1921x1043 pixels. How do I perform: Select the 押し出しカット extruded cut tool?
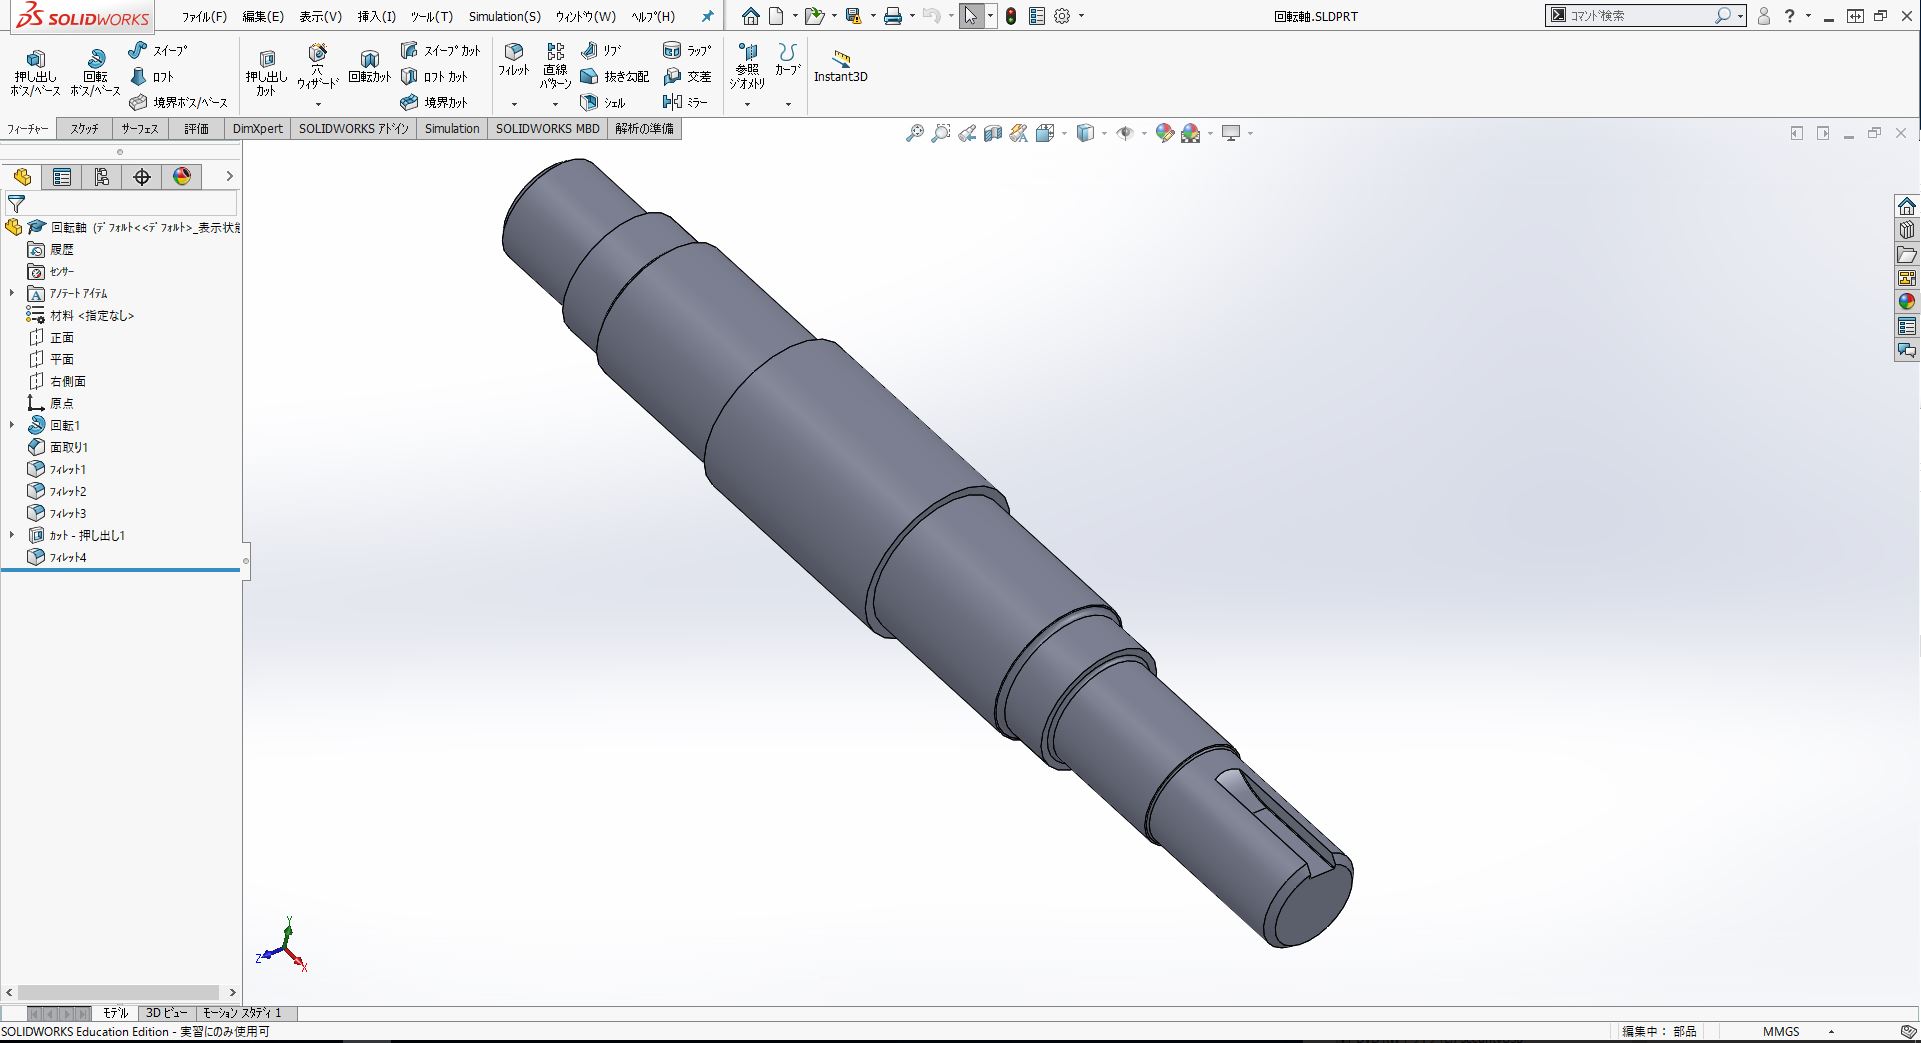click(x=266, y=73)
